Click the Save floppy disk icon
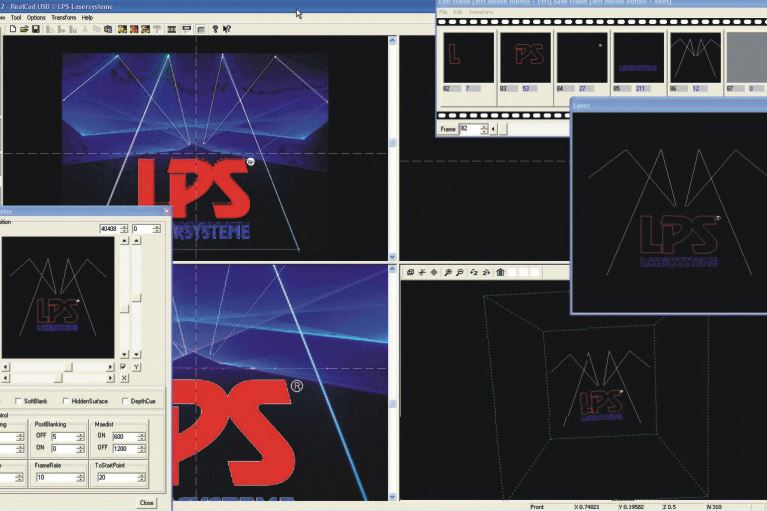The width and height of the screenshot is (767, 511). pyautogui.click(x=36, y=29)
